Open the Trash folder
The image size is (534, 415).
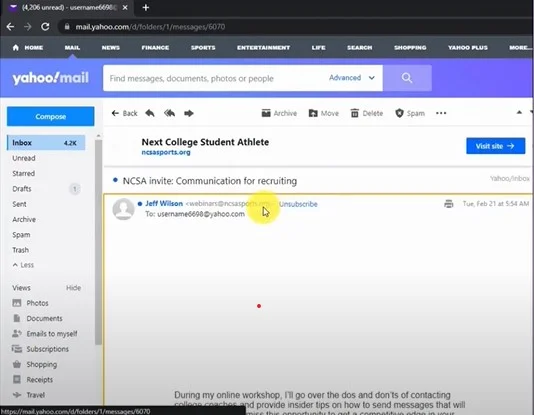click(20, 250)
